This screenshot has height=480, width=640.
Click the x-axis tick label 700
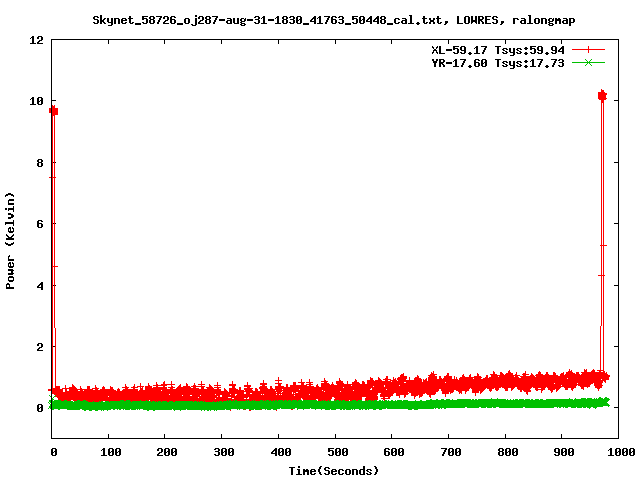coord(451,452)
